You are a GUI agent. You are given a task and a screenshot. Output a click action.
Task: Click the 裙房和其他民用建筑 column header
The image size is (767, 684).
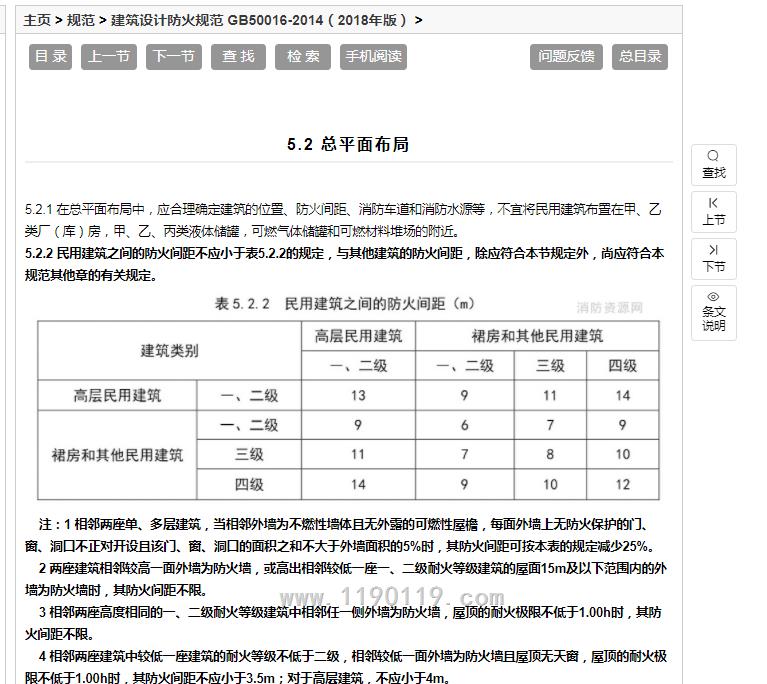click(537, 336)
